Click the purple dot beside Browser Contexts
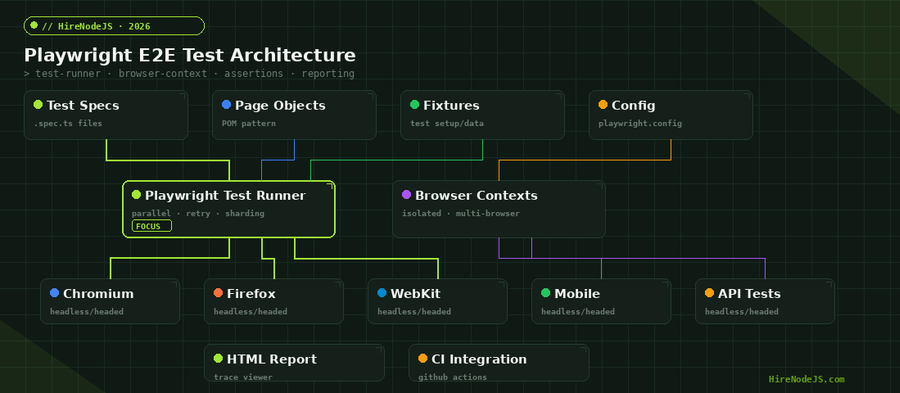 pyautogui.click(x=406, y=194)
